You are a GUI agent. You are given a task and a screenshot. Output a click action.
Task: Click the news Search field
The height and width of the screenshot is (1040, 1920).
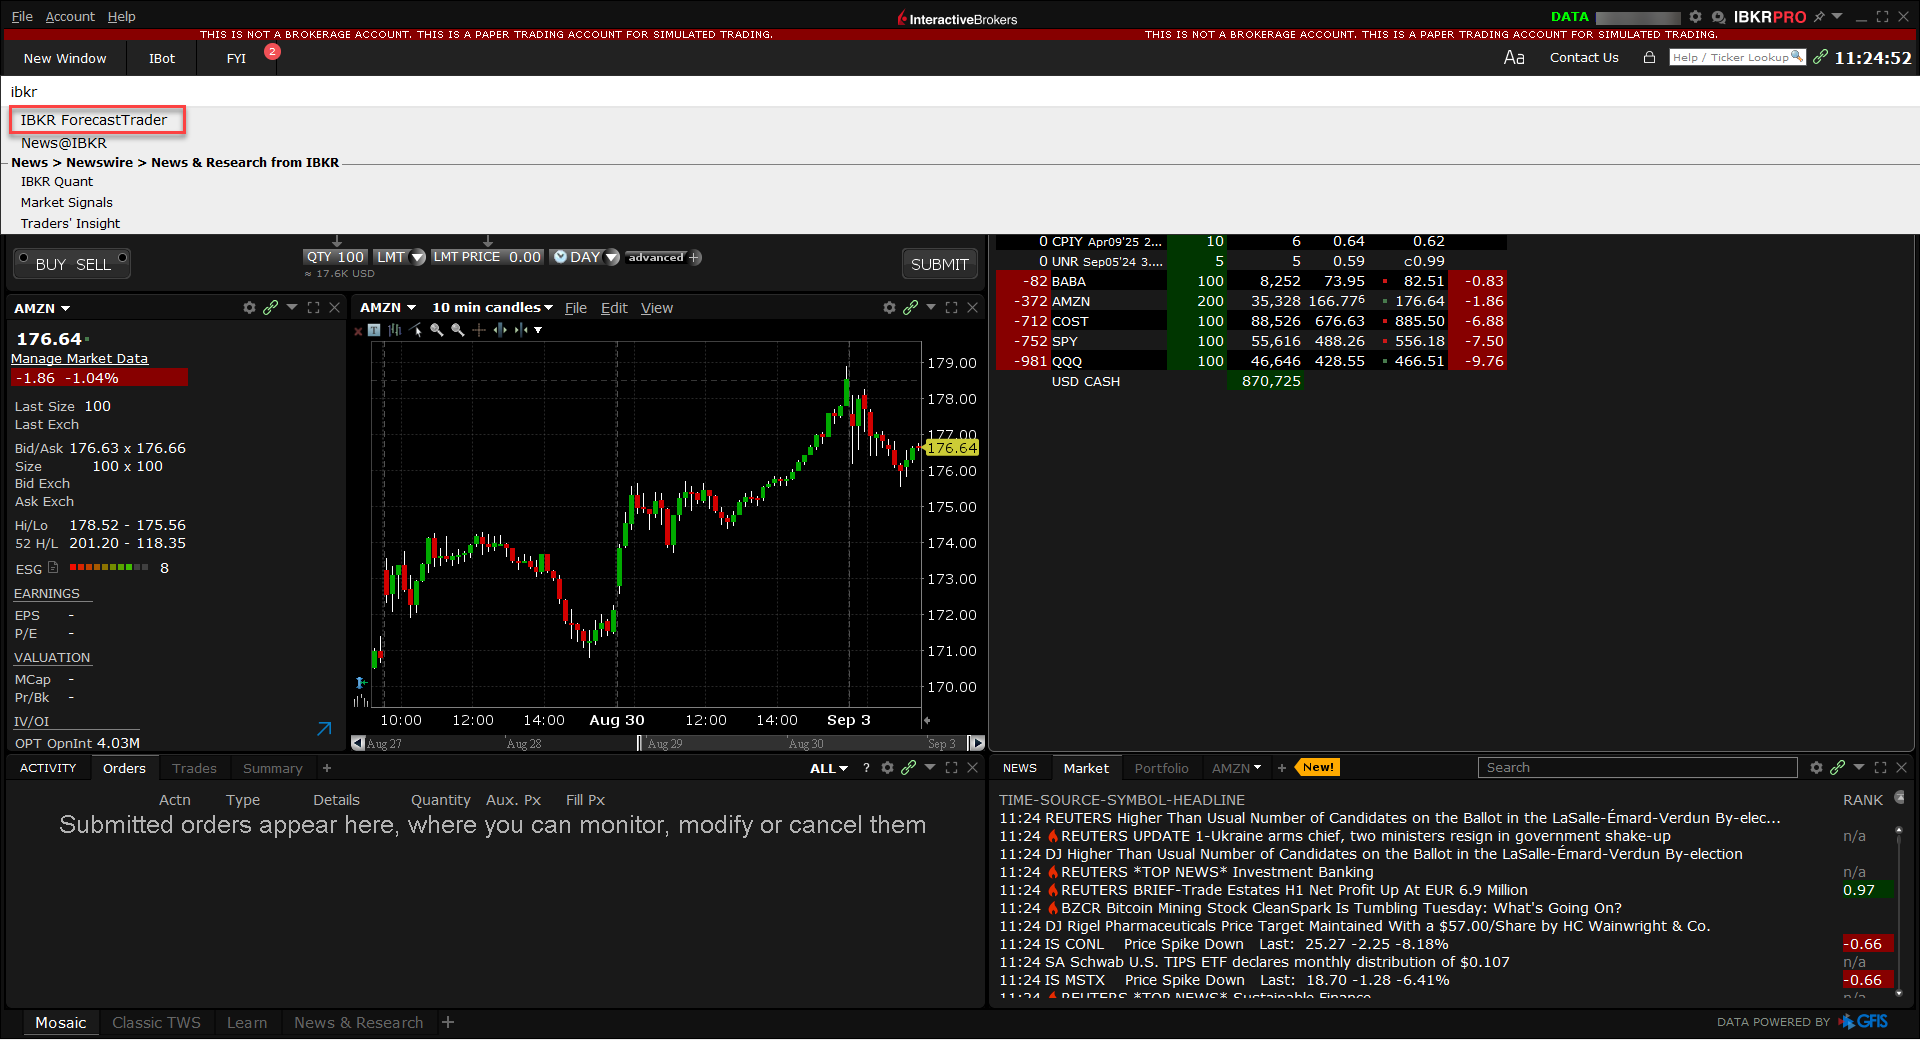(1637, 768)
